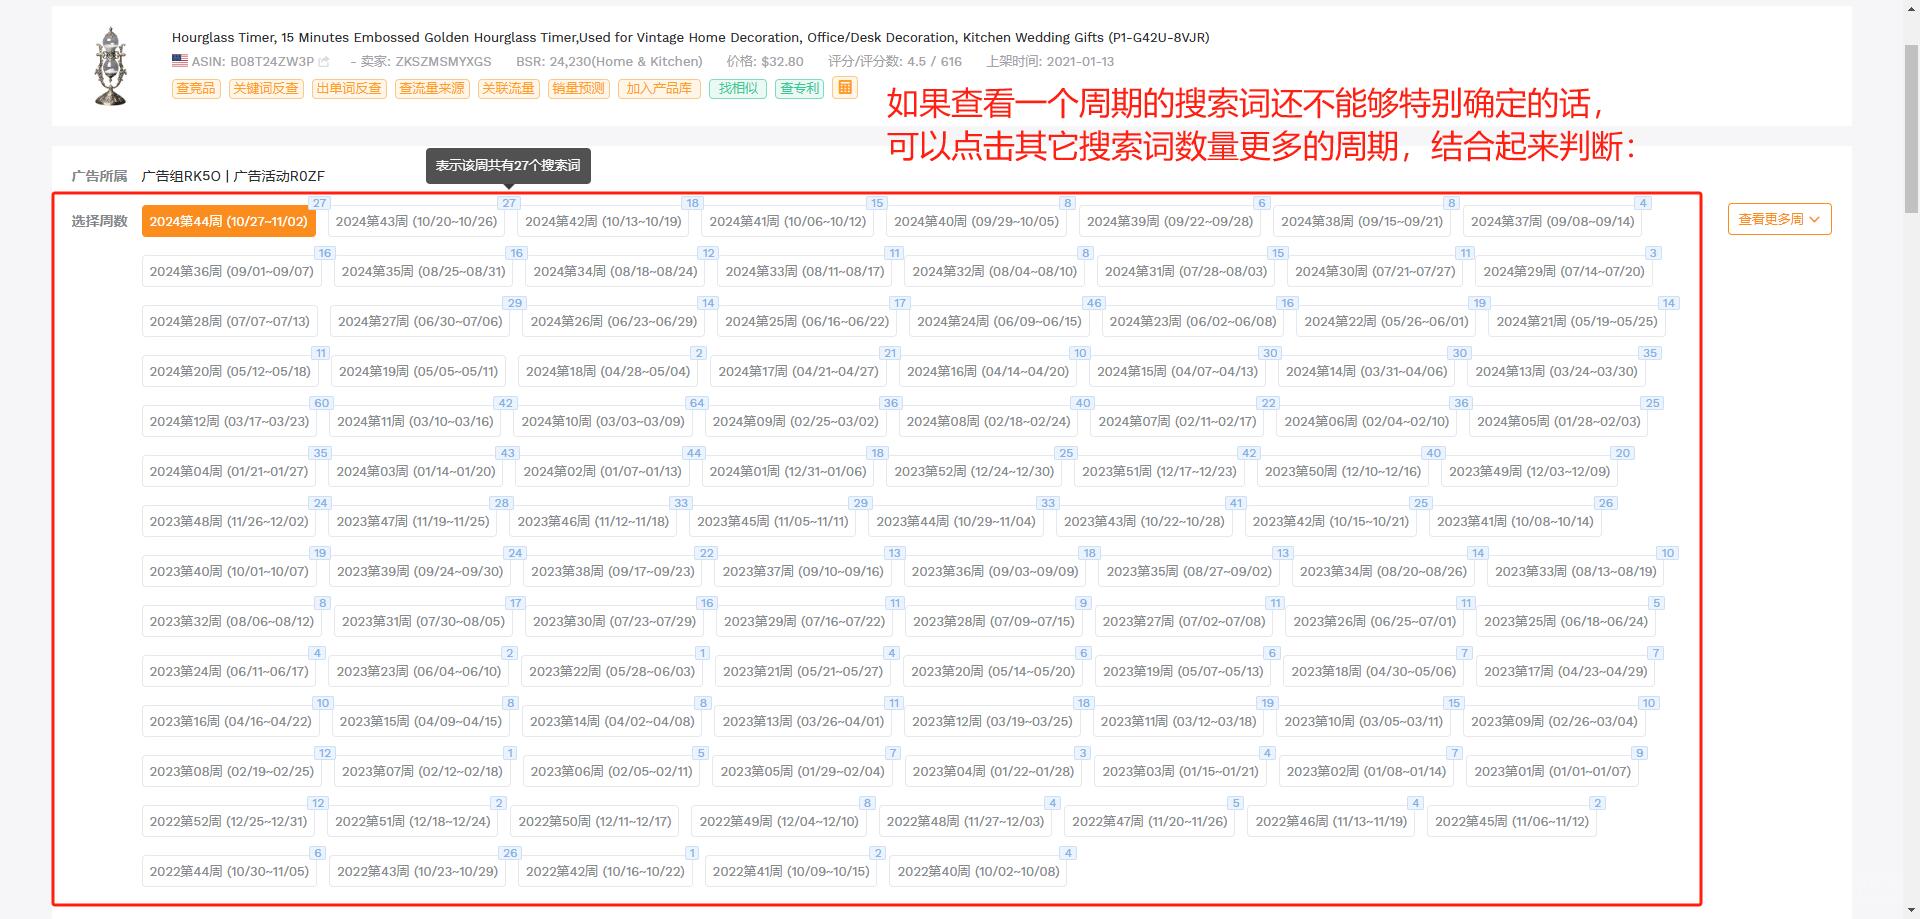Click the green 查专利 button
This screenshot has height=919, width=1920.
click(x=799, y=88)
